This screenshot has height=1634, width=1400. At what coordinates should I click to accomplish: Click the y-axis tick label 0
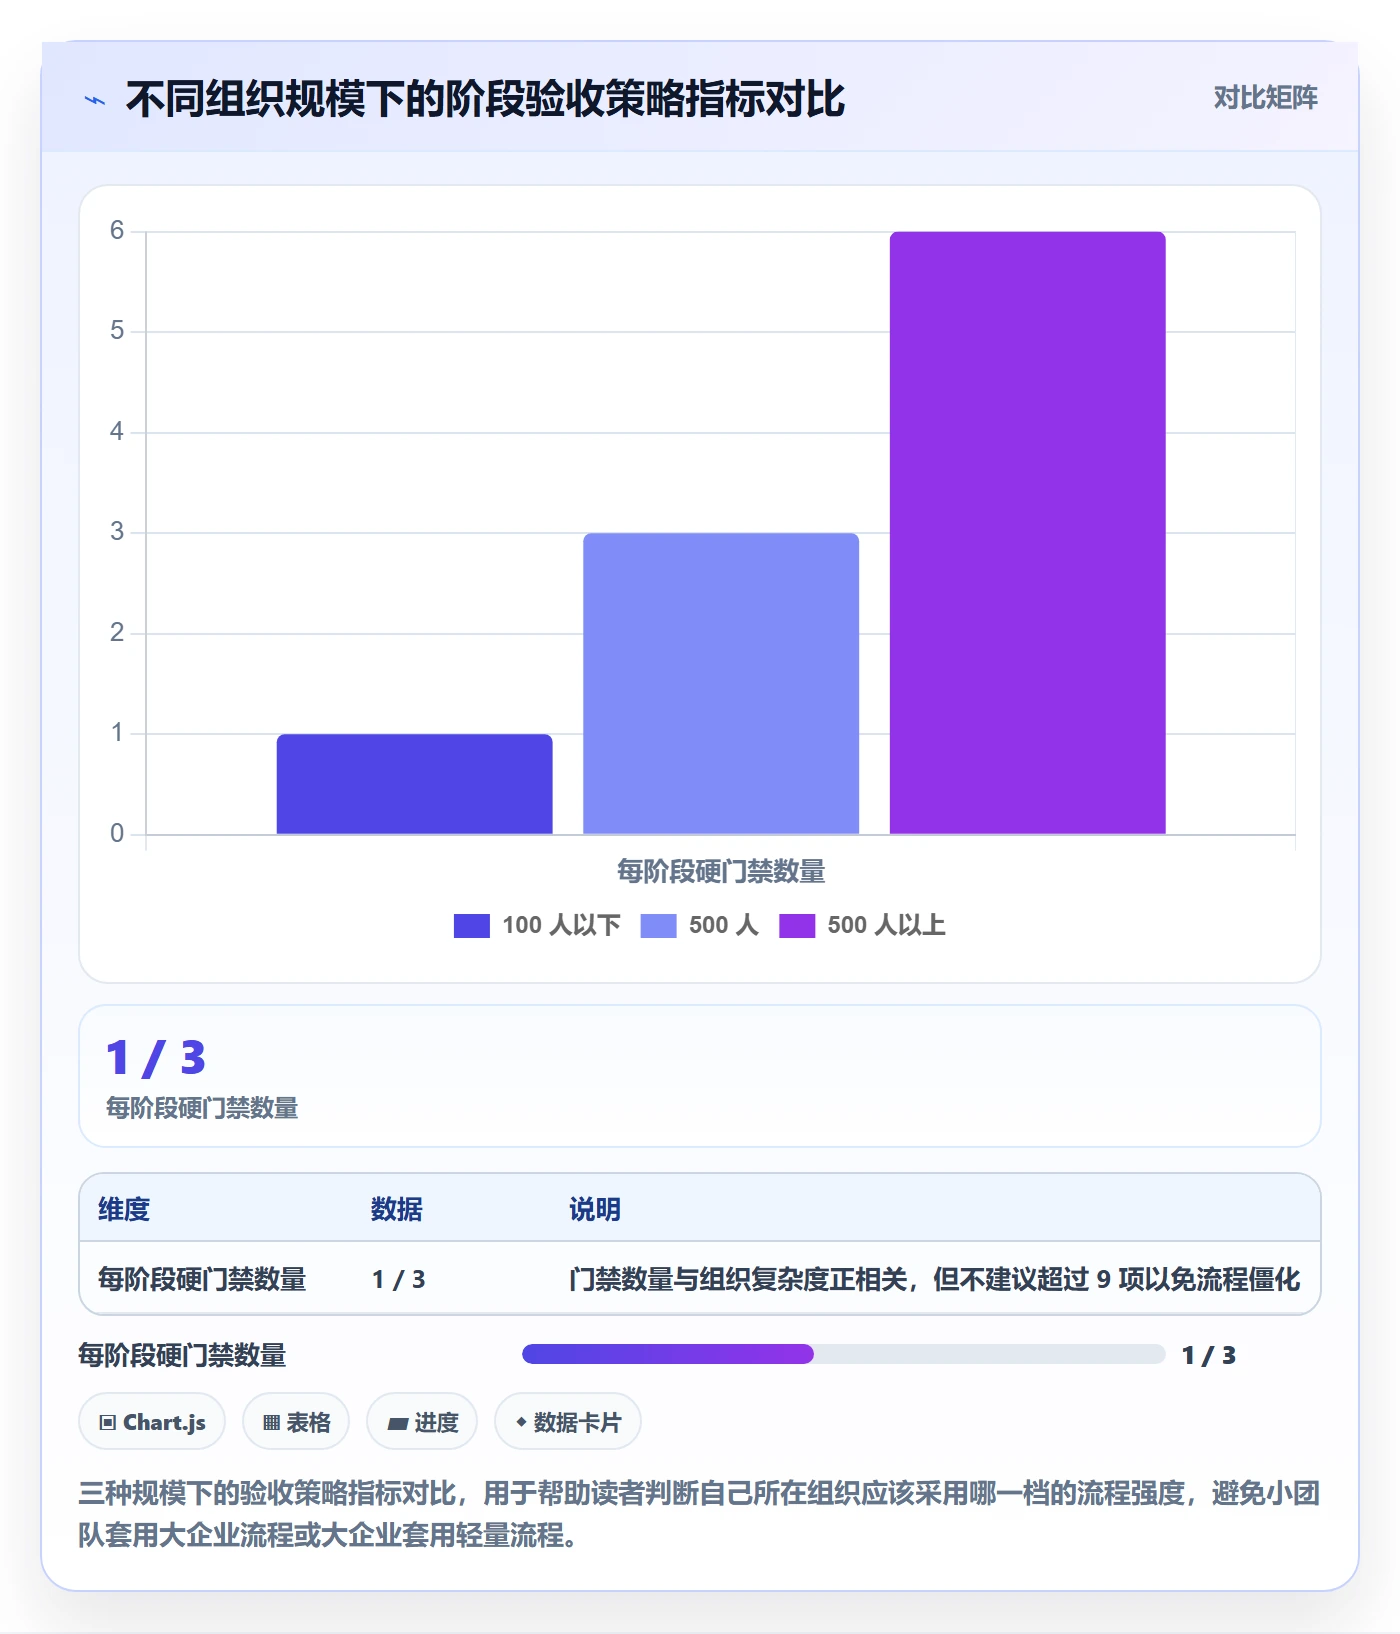pyautogui.click(x=117, y=834)
